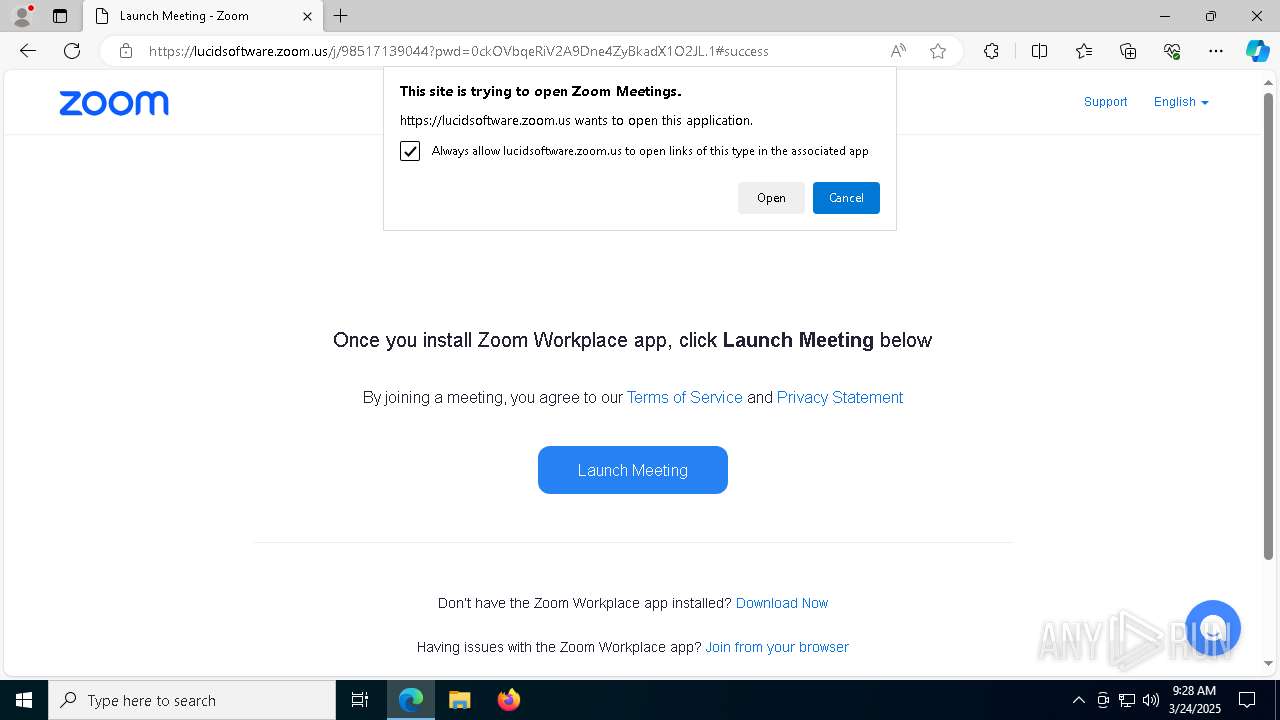This screenshot has width=1280, height=720.
Task: Open the browser profile icon
Action: (22, 16)
